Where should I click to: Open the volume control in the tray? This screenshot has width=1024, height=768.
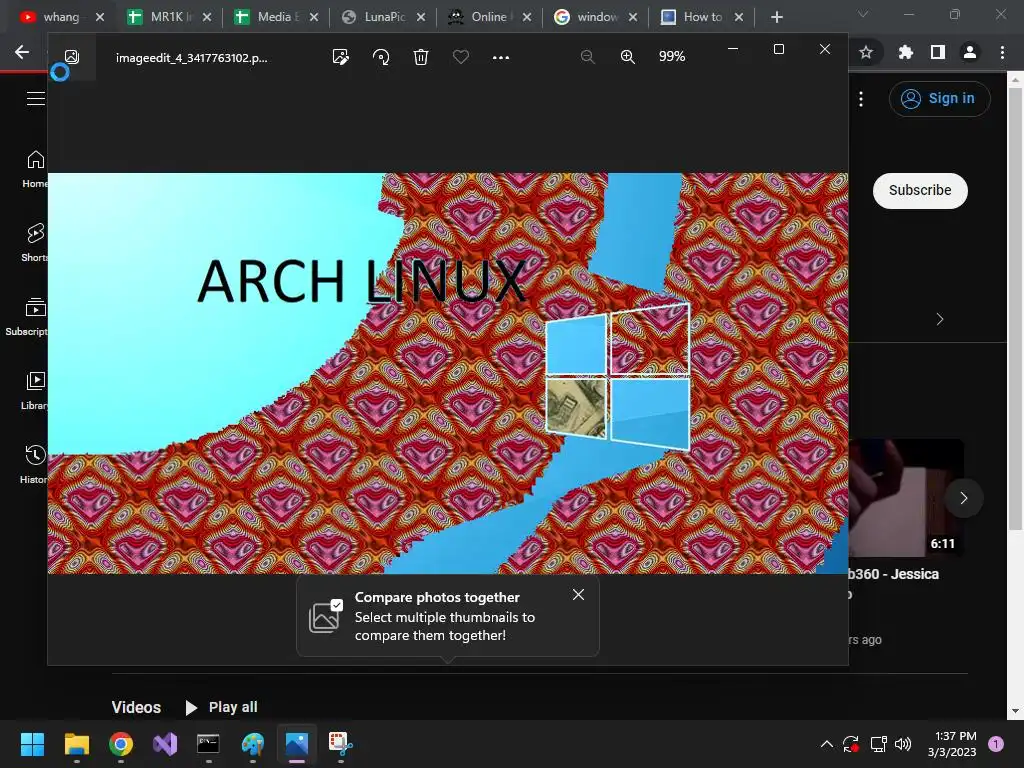(x=903, y=744)
